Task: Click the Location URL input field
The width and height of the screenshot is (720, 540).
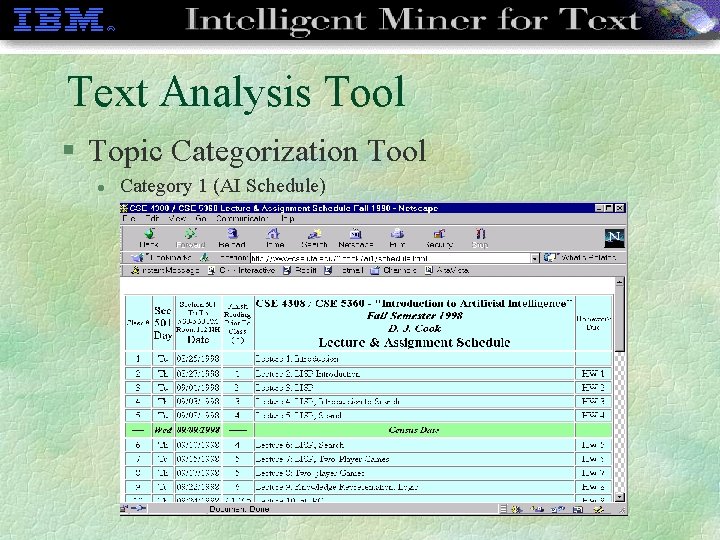Action: 390,258
